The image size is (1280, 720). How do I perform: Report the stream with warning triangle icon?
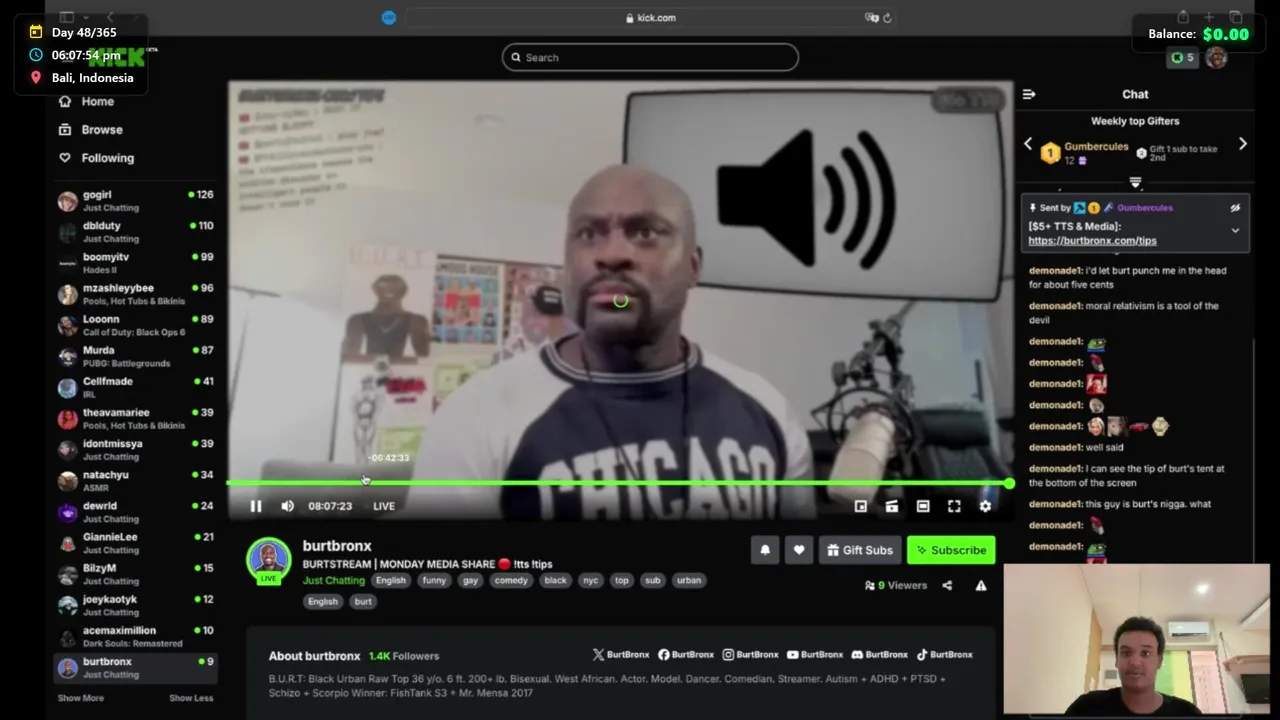[981, 585]
